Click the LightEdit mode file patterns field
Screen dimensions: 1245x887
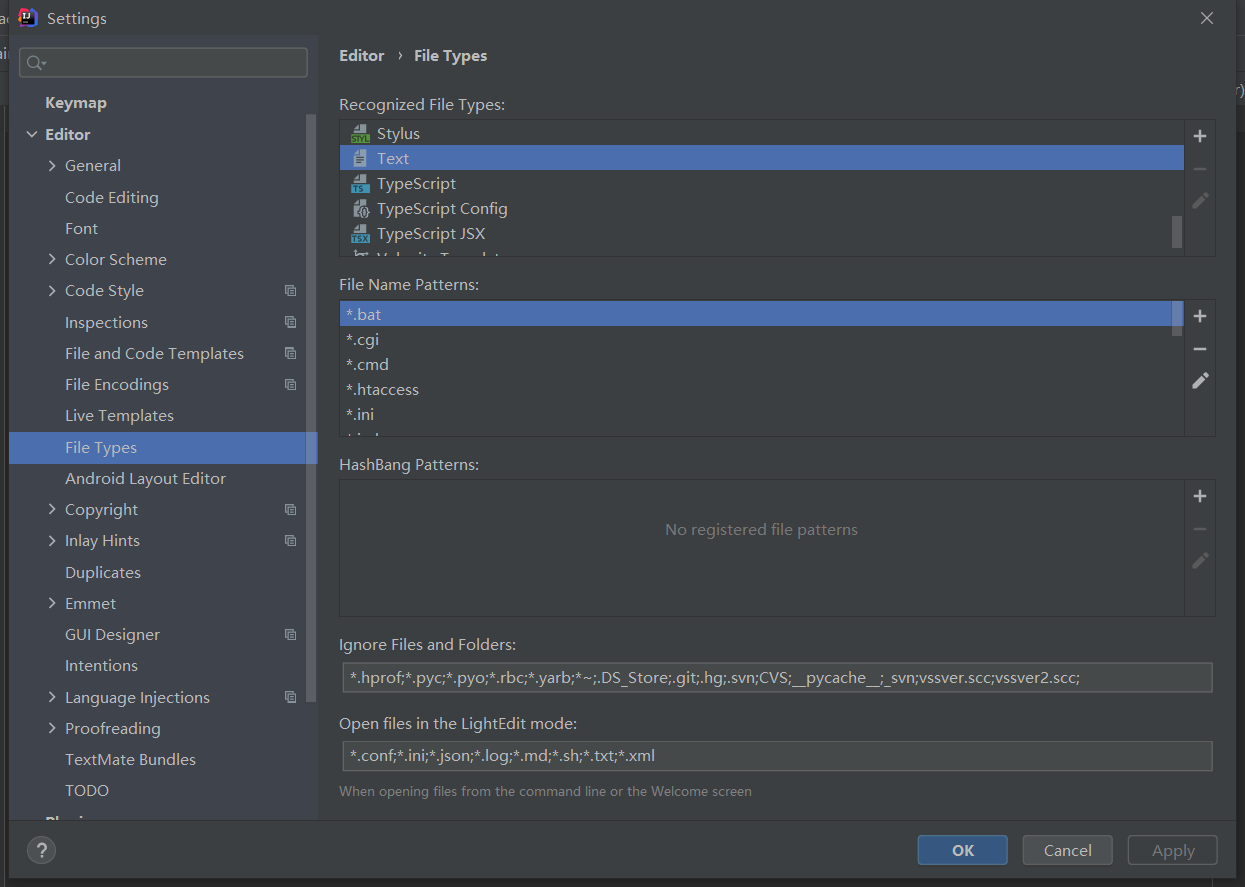click(x=777, y=756)
